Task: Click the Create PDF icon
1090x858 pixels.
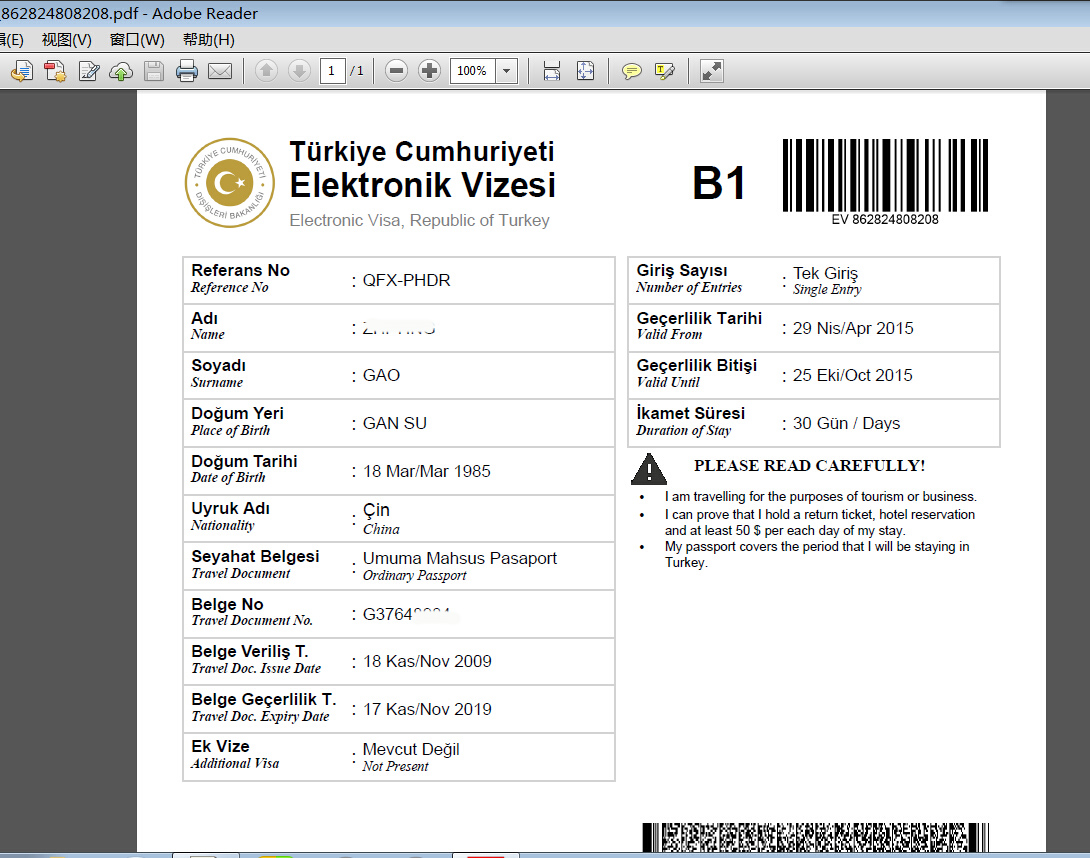Action: [55, 71]
